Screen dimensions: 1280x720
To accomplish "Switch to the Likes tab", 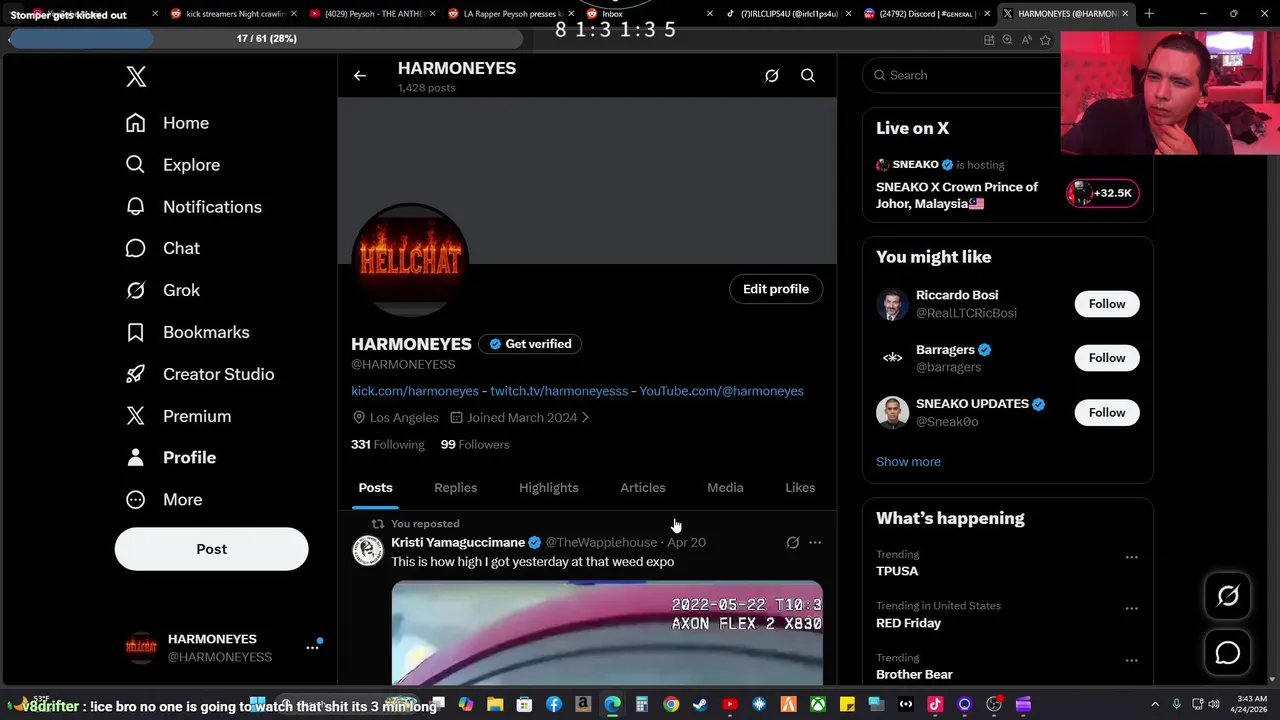I will [800, 488].
